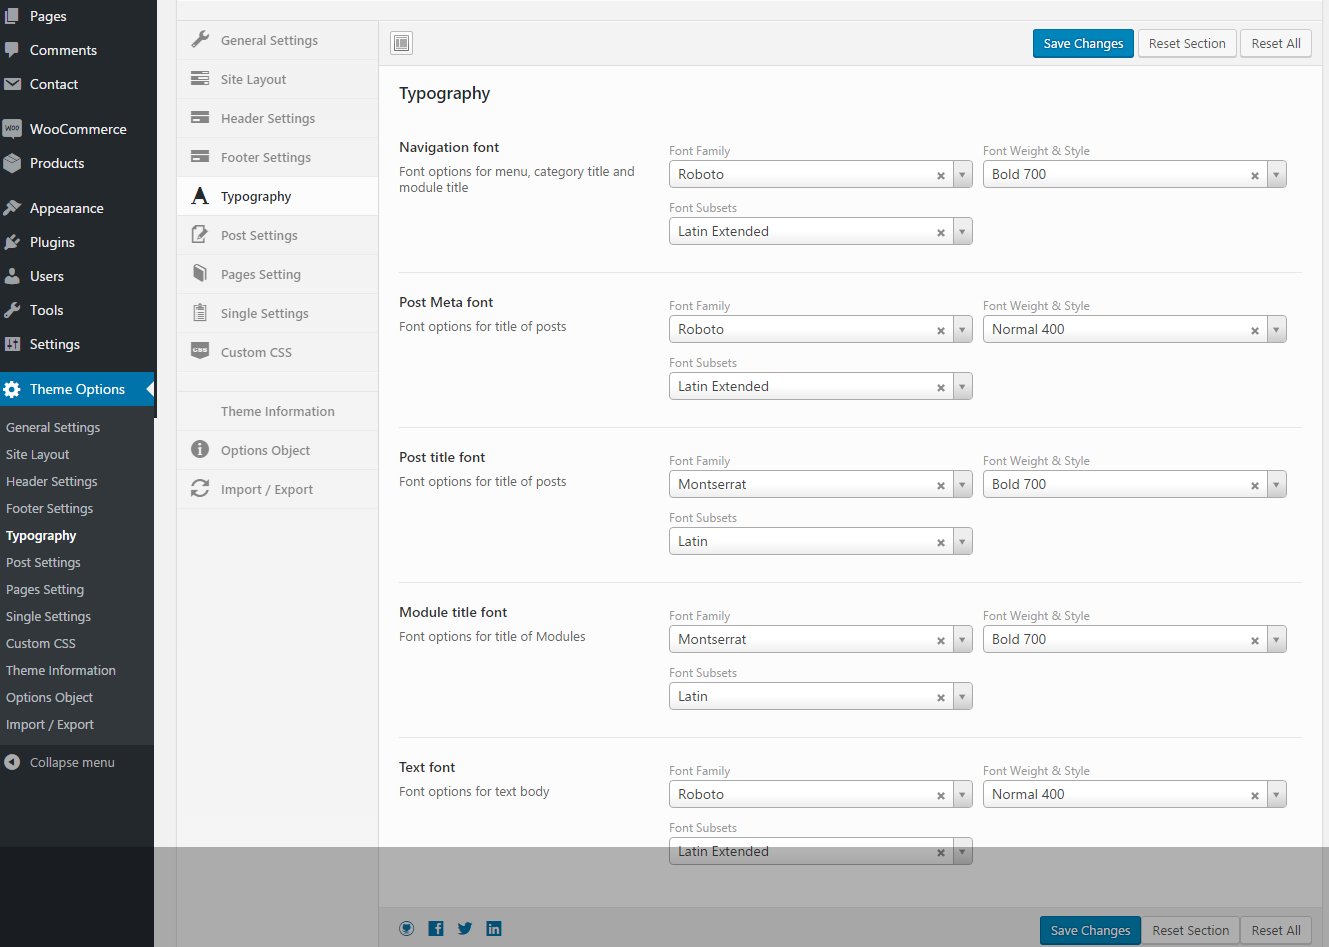Expand Post title font subsets dropdown
This screenshot has height=947, width=1329.
(x=962, y=541)
